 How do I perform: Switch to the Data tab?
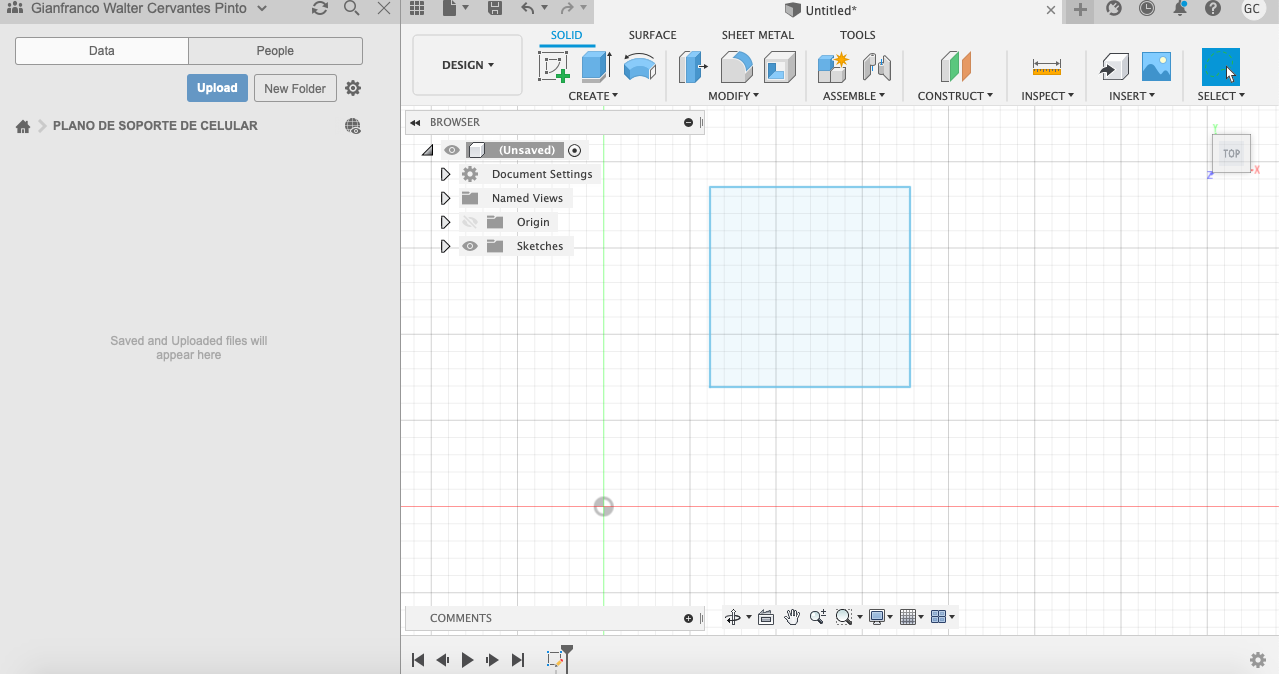[x=102, y=51]
